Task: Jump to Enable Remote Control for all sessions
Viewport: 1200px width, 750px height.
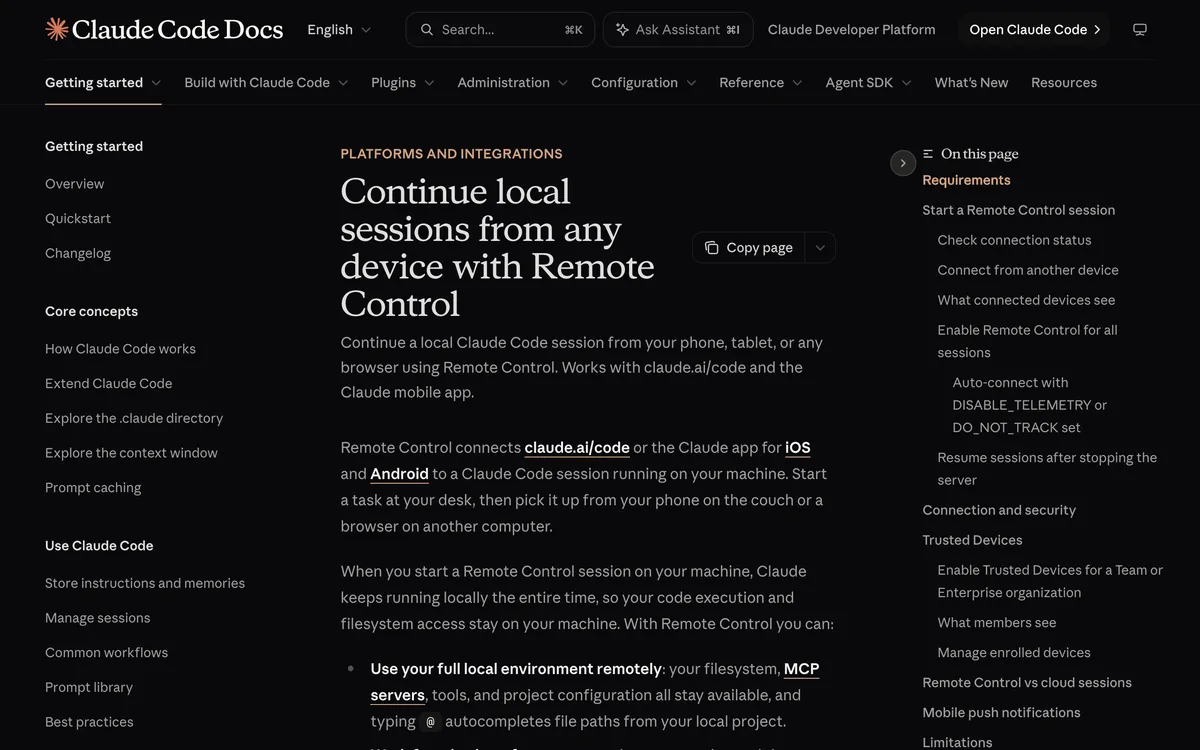Action: 1027,341
